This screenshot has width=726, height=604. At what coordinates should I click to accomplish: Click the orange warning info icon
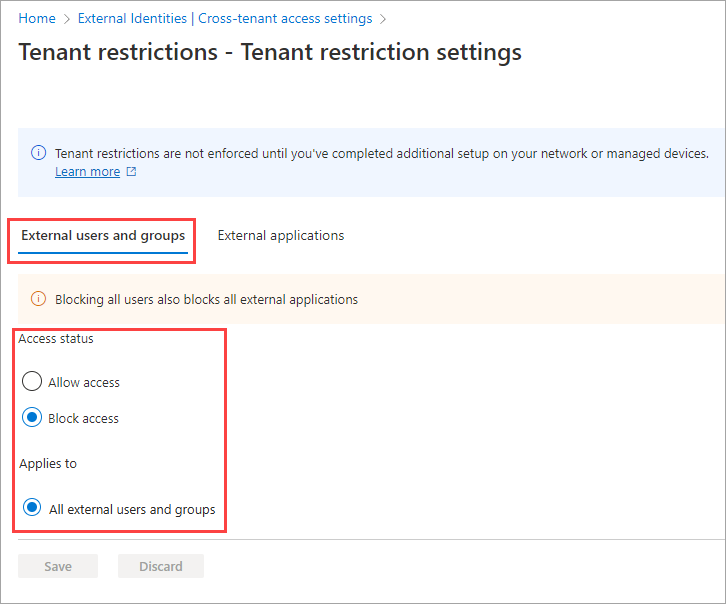coord(39,298)
